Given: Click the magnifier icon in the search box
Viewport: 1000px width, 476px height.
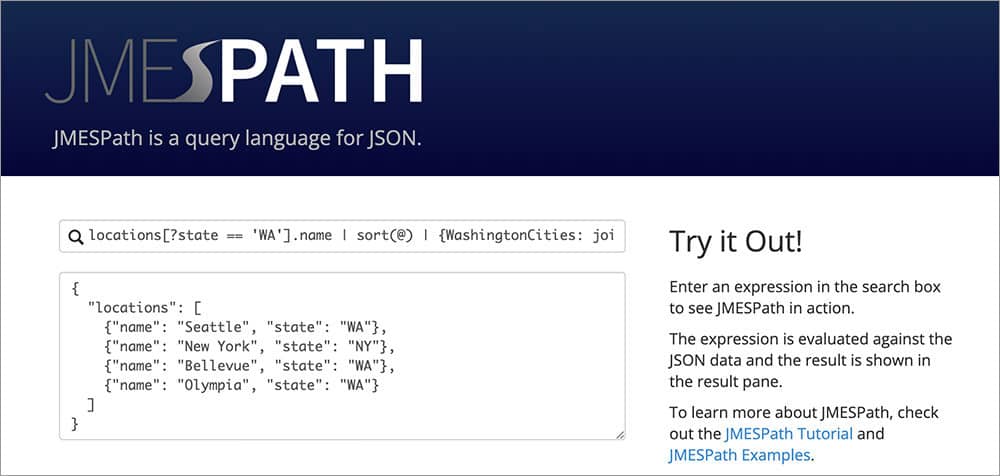Looking at the screenshot, I should pos(76,237).
